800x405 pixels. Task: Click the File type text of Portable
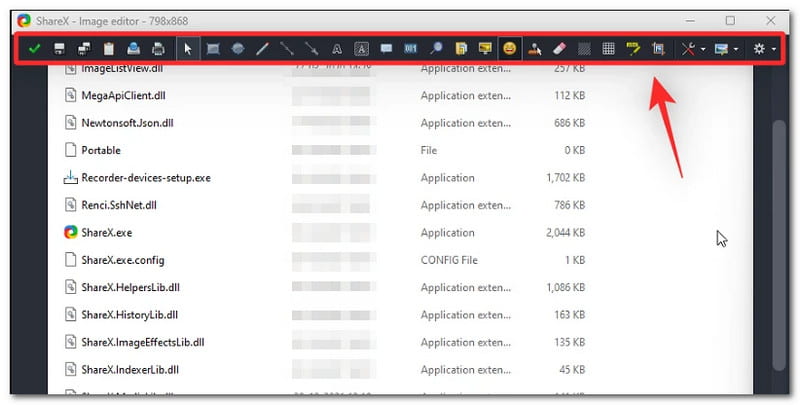(429, 150)
